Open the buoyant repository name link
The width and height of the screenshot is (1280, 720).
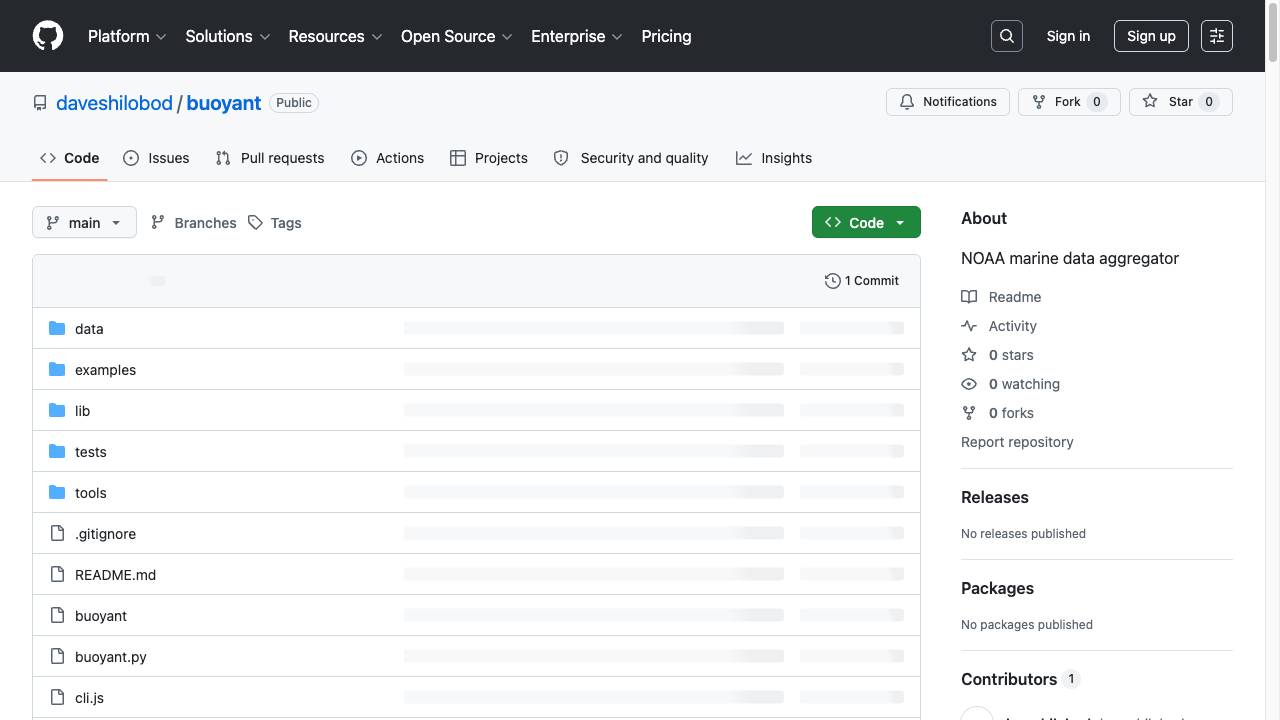[224, 103]
